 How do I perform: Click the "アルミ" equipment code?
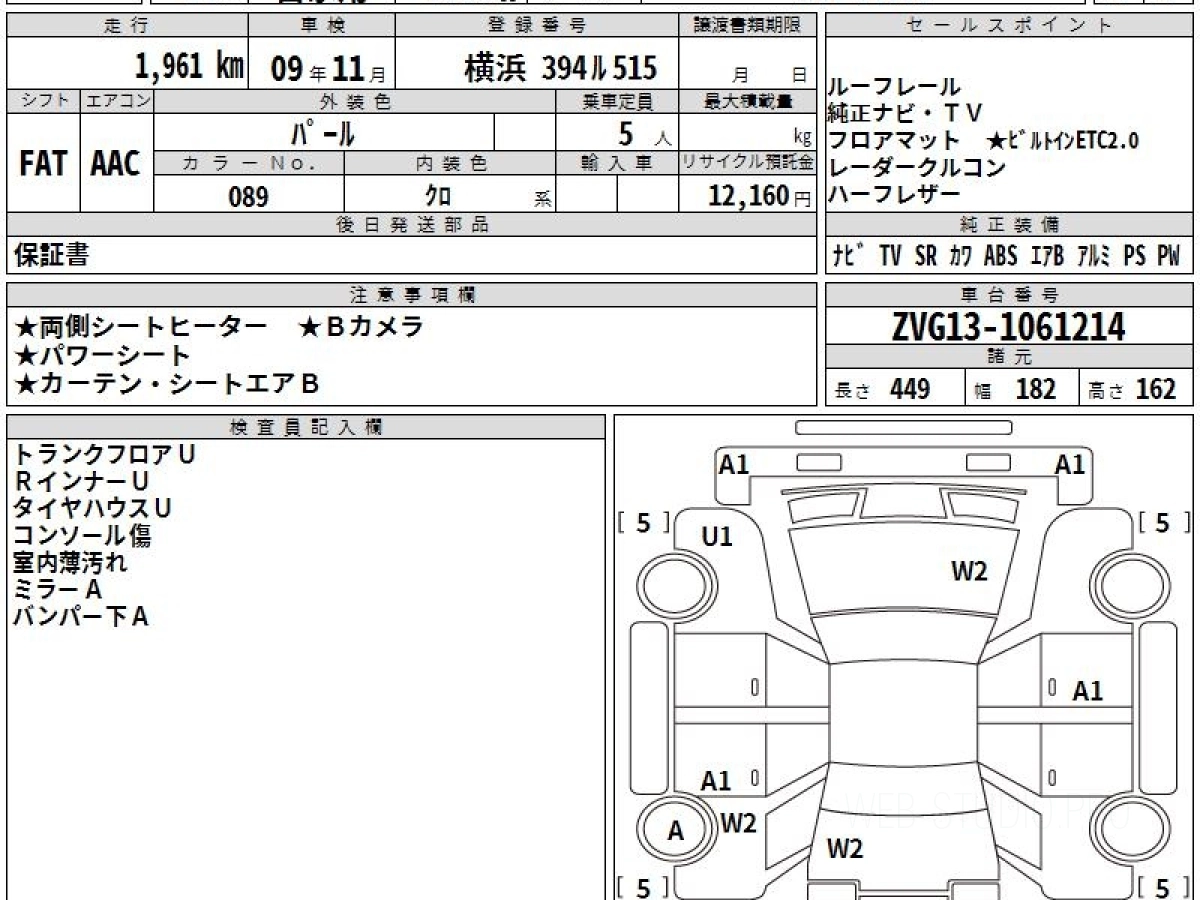(1094, 256)
